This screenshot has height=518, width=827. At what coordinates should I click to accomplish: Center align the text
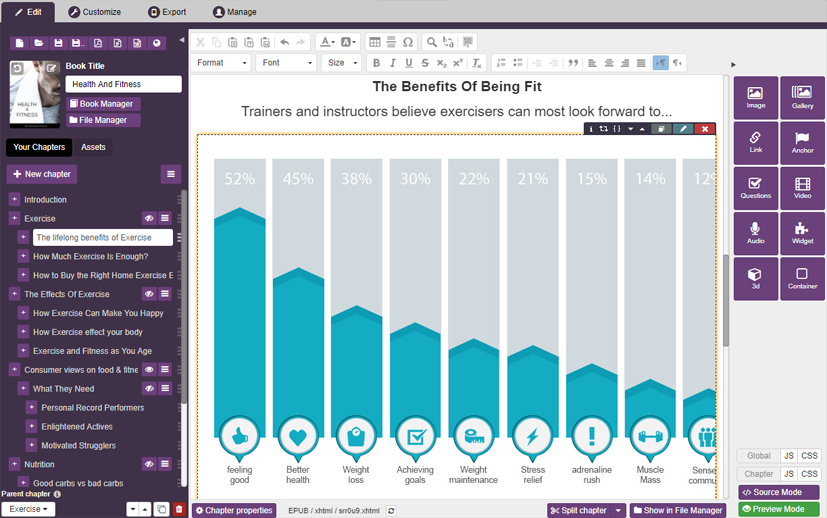tap(609, 63)
